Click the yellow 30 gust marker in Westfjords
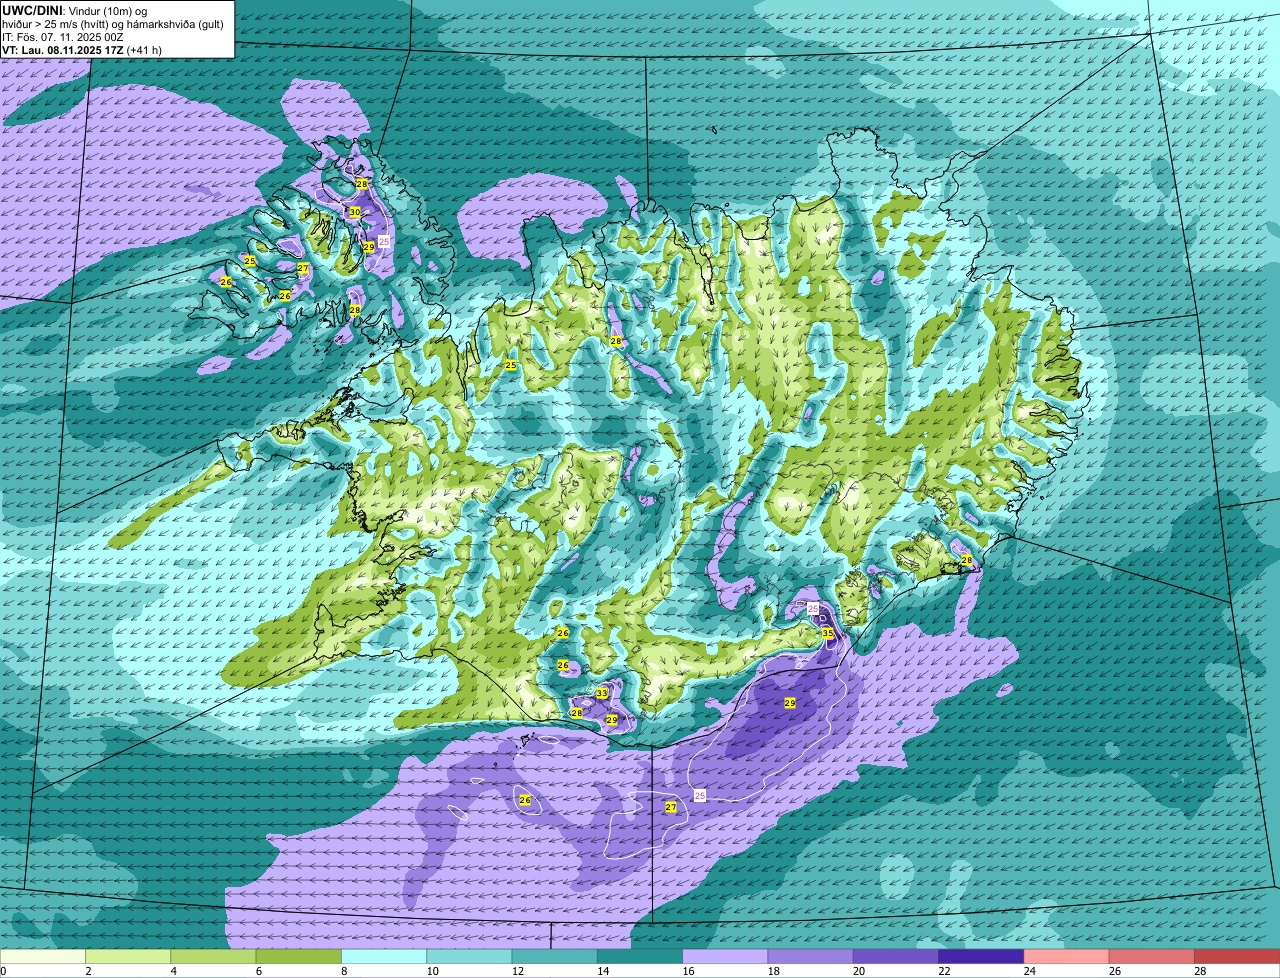The height and width of the screenshot is (978, 1280). (355, 212)
